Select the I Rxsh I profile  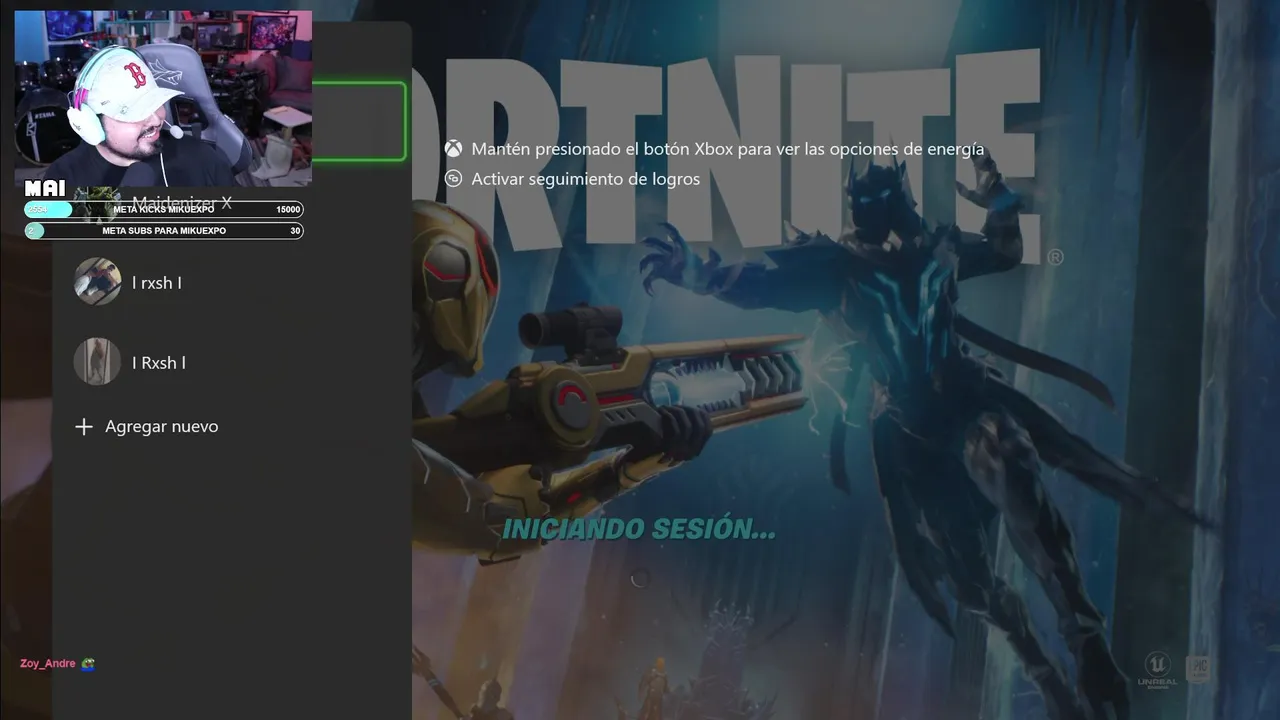click(231, 362)
